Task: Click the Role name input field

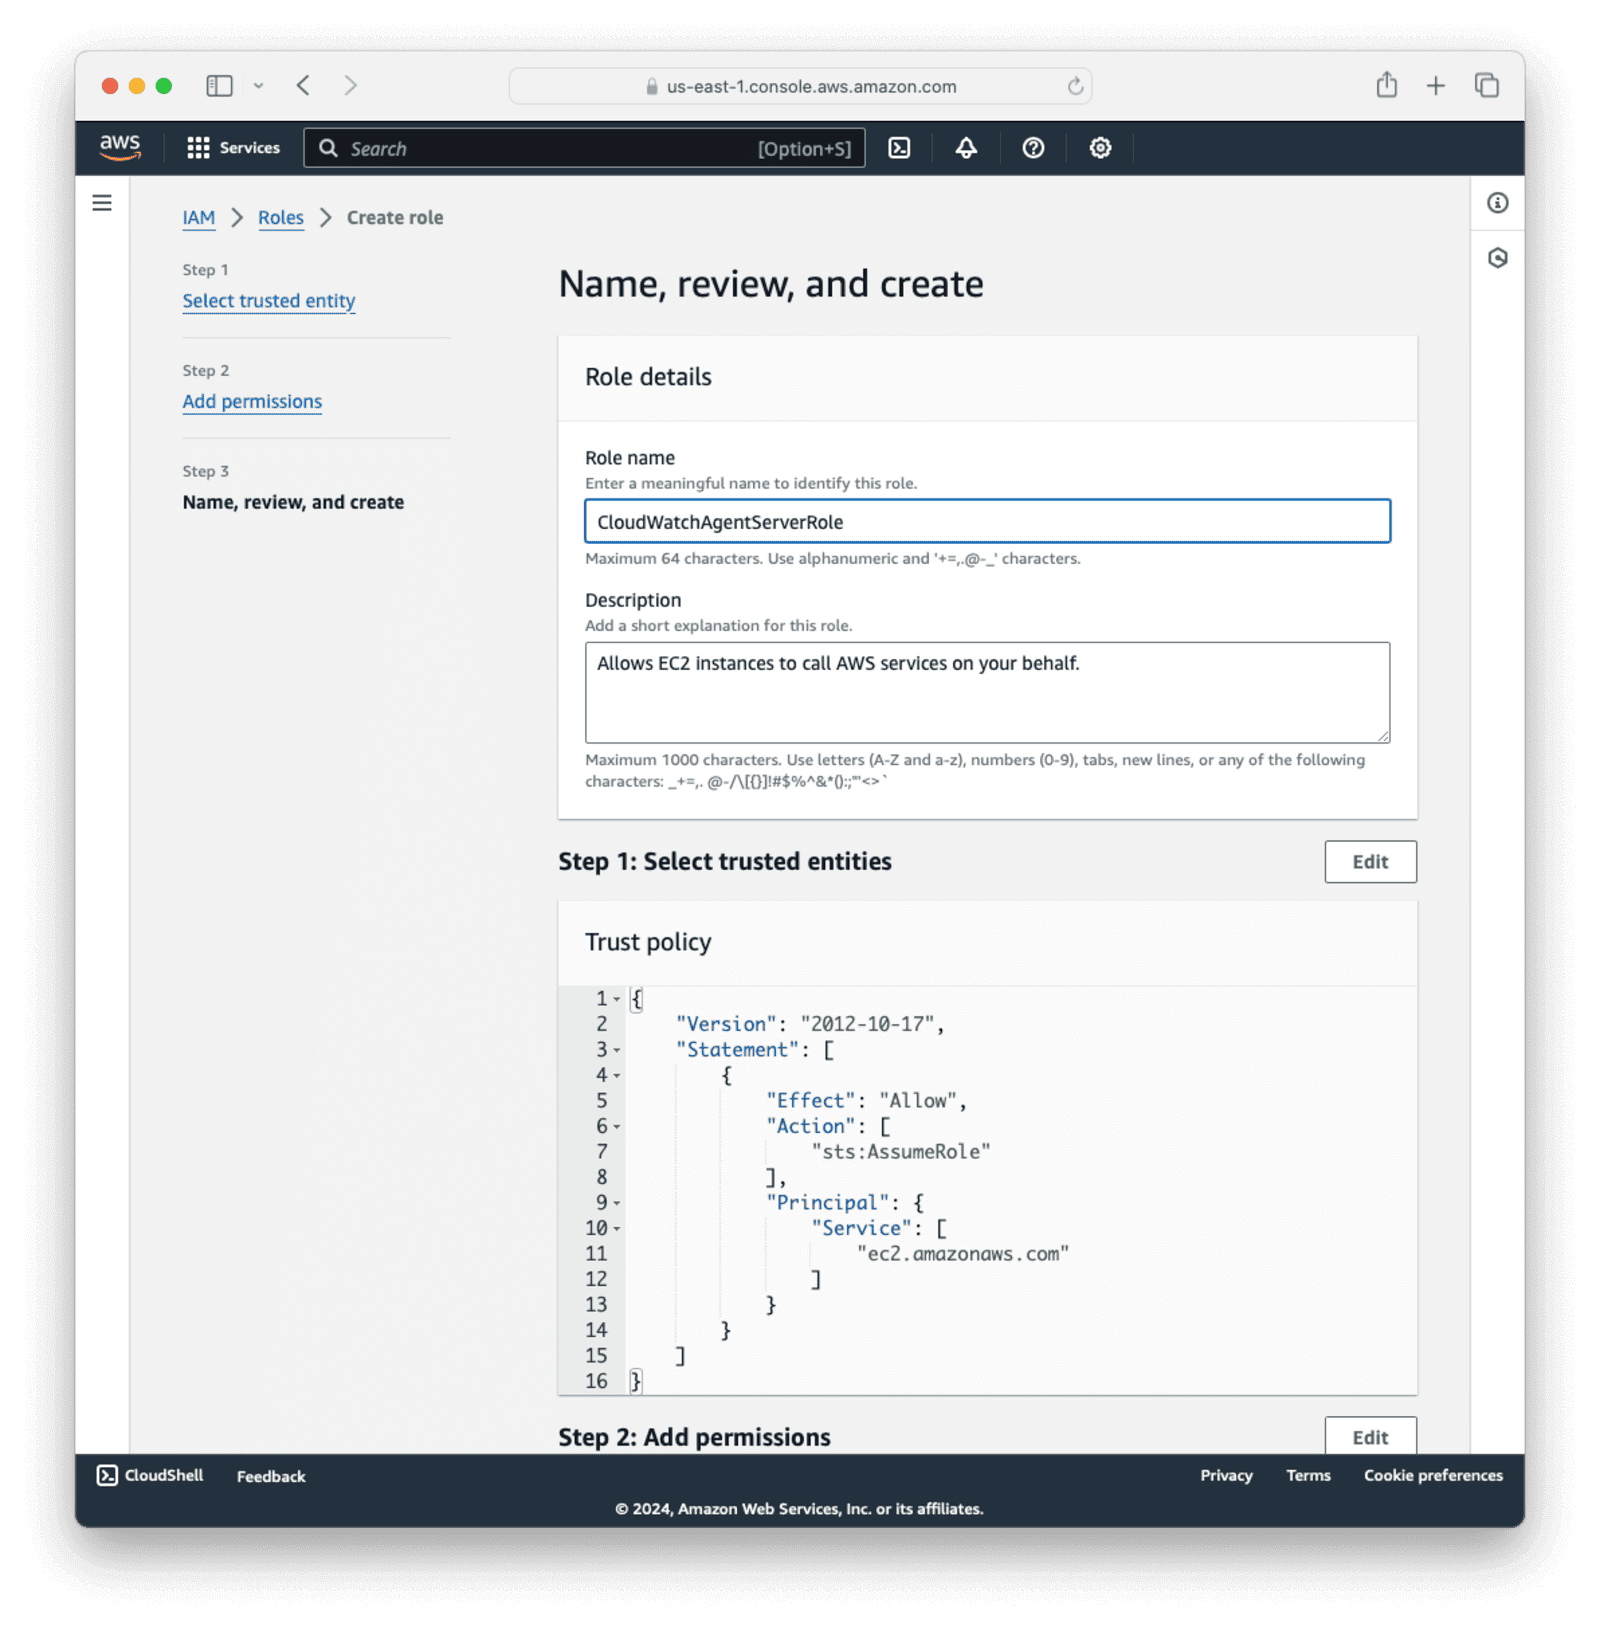Action: click(x=987, y=521)
